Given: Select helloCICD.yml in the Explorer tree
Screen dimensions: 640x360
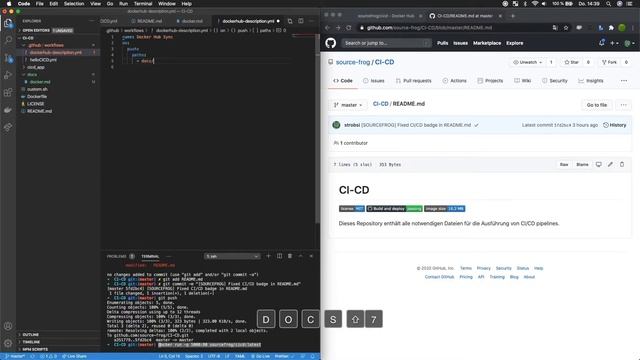Looking at the screenshot, I should click(43, 60).
